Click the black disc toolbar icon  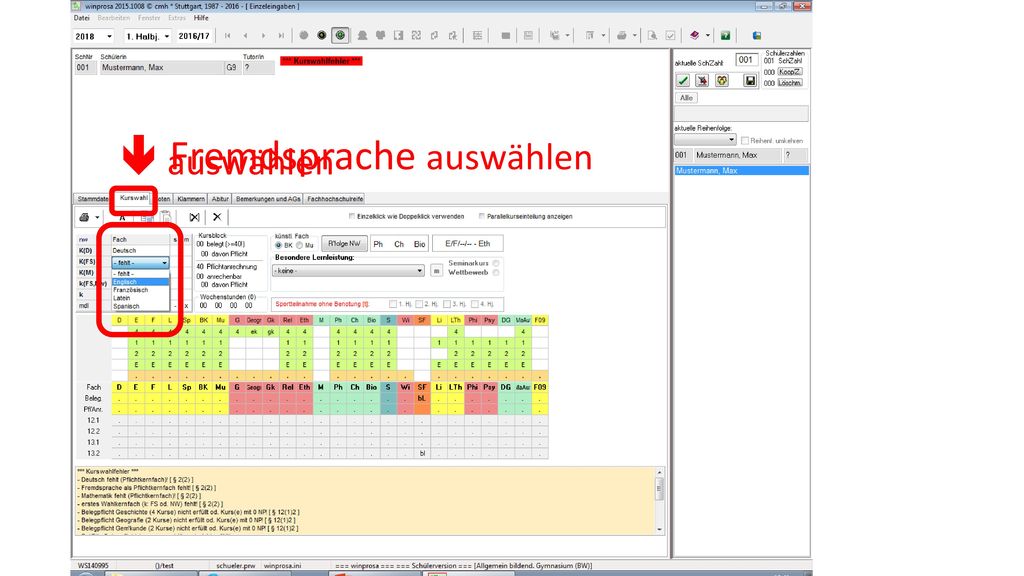pos(322,35)
